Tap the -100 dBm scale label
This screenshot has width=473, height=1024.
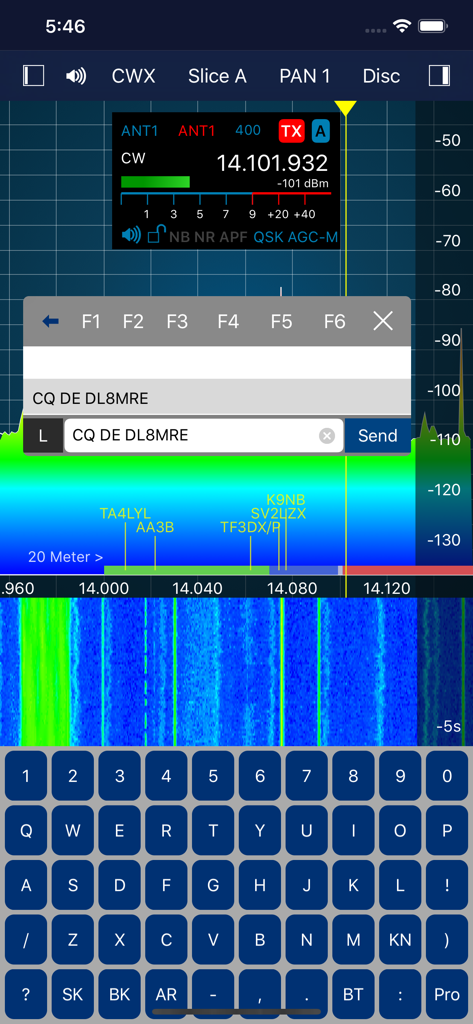tap(444, 391)
